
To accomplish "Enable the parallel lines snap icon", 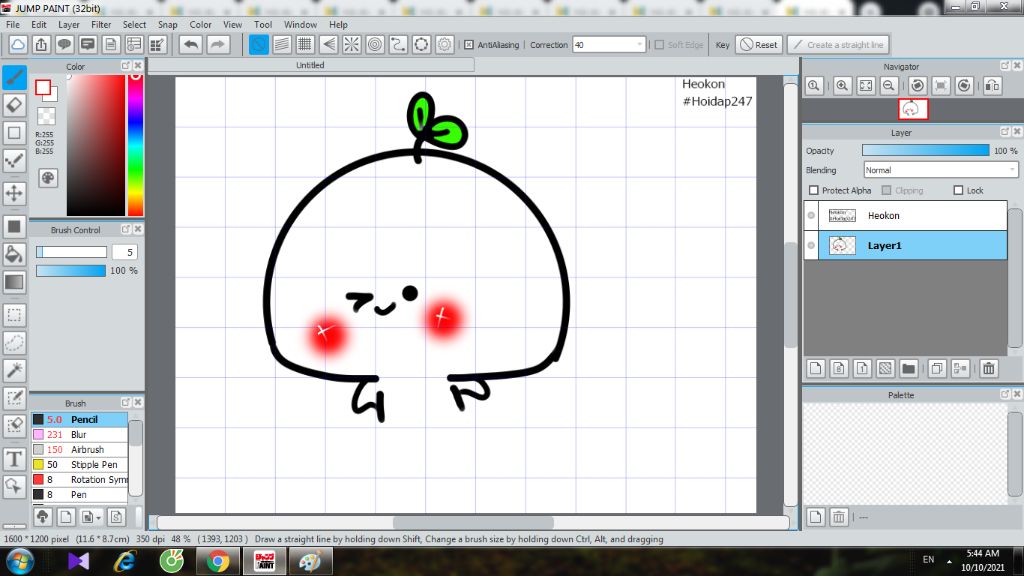I will click(x=281, y=44).
